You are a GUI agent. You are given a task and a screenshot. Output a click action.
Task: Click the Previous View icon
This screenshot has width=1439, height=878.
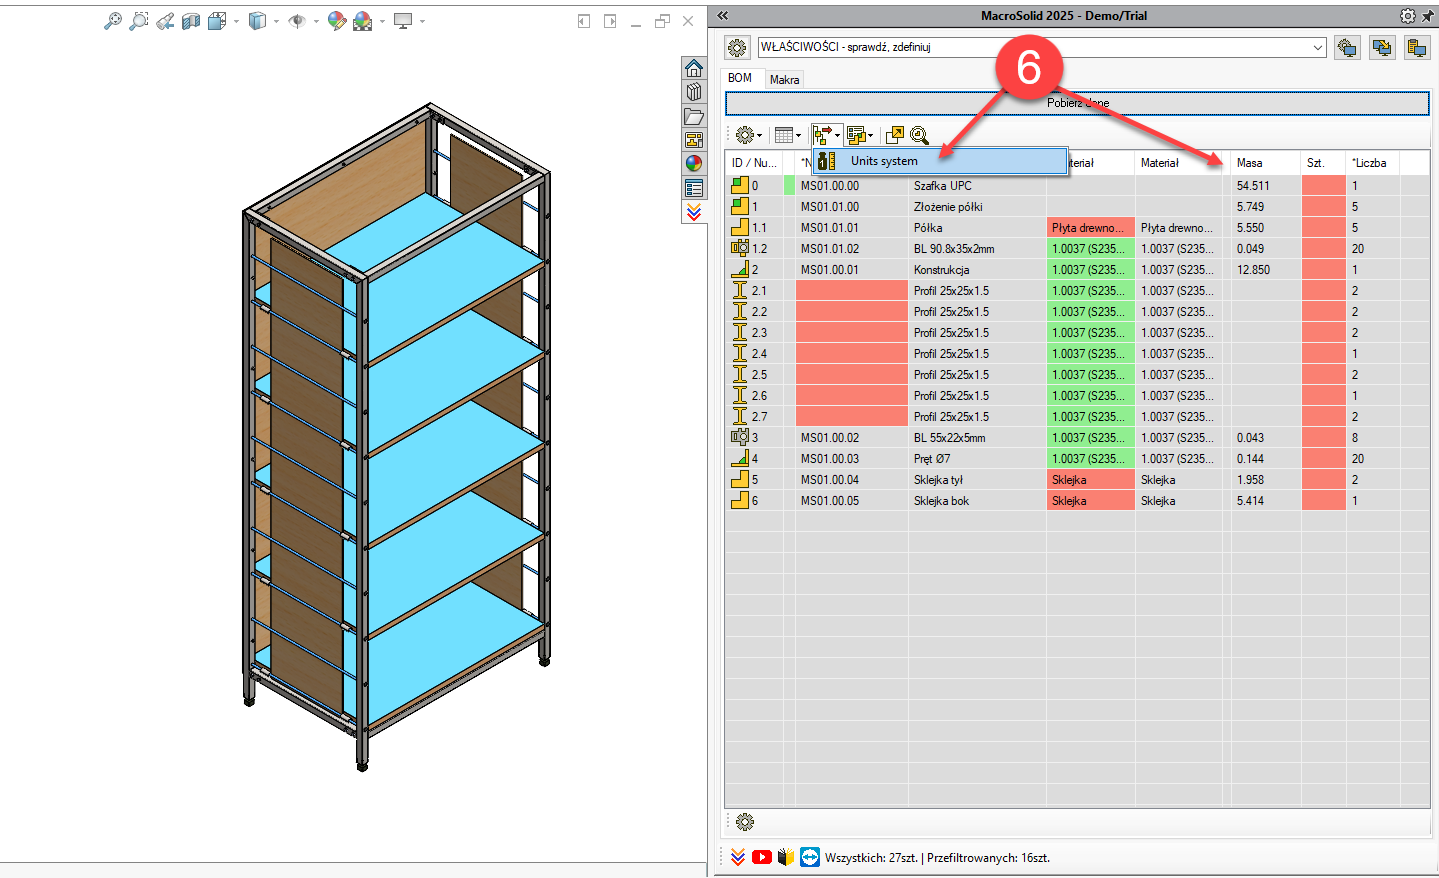pyautogui.click(x=165, y=21)
